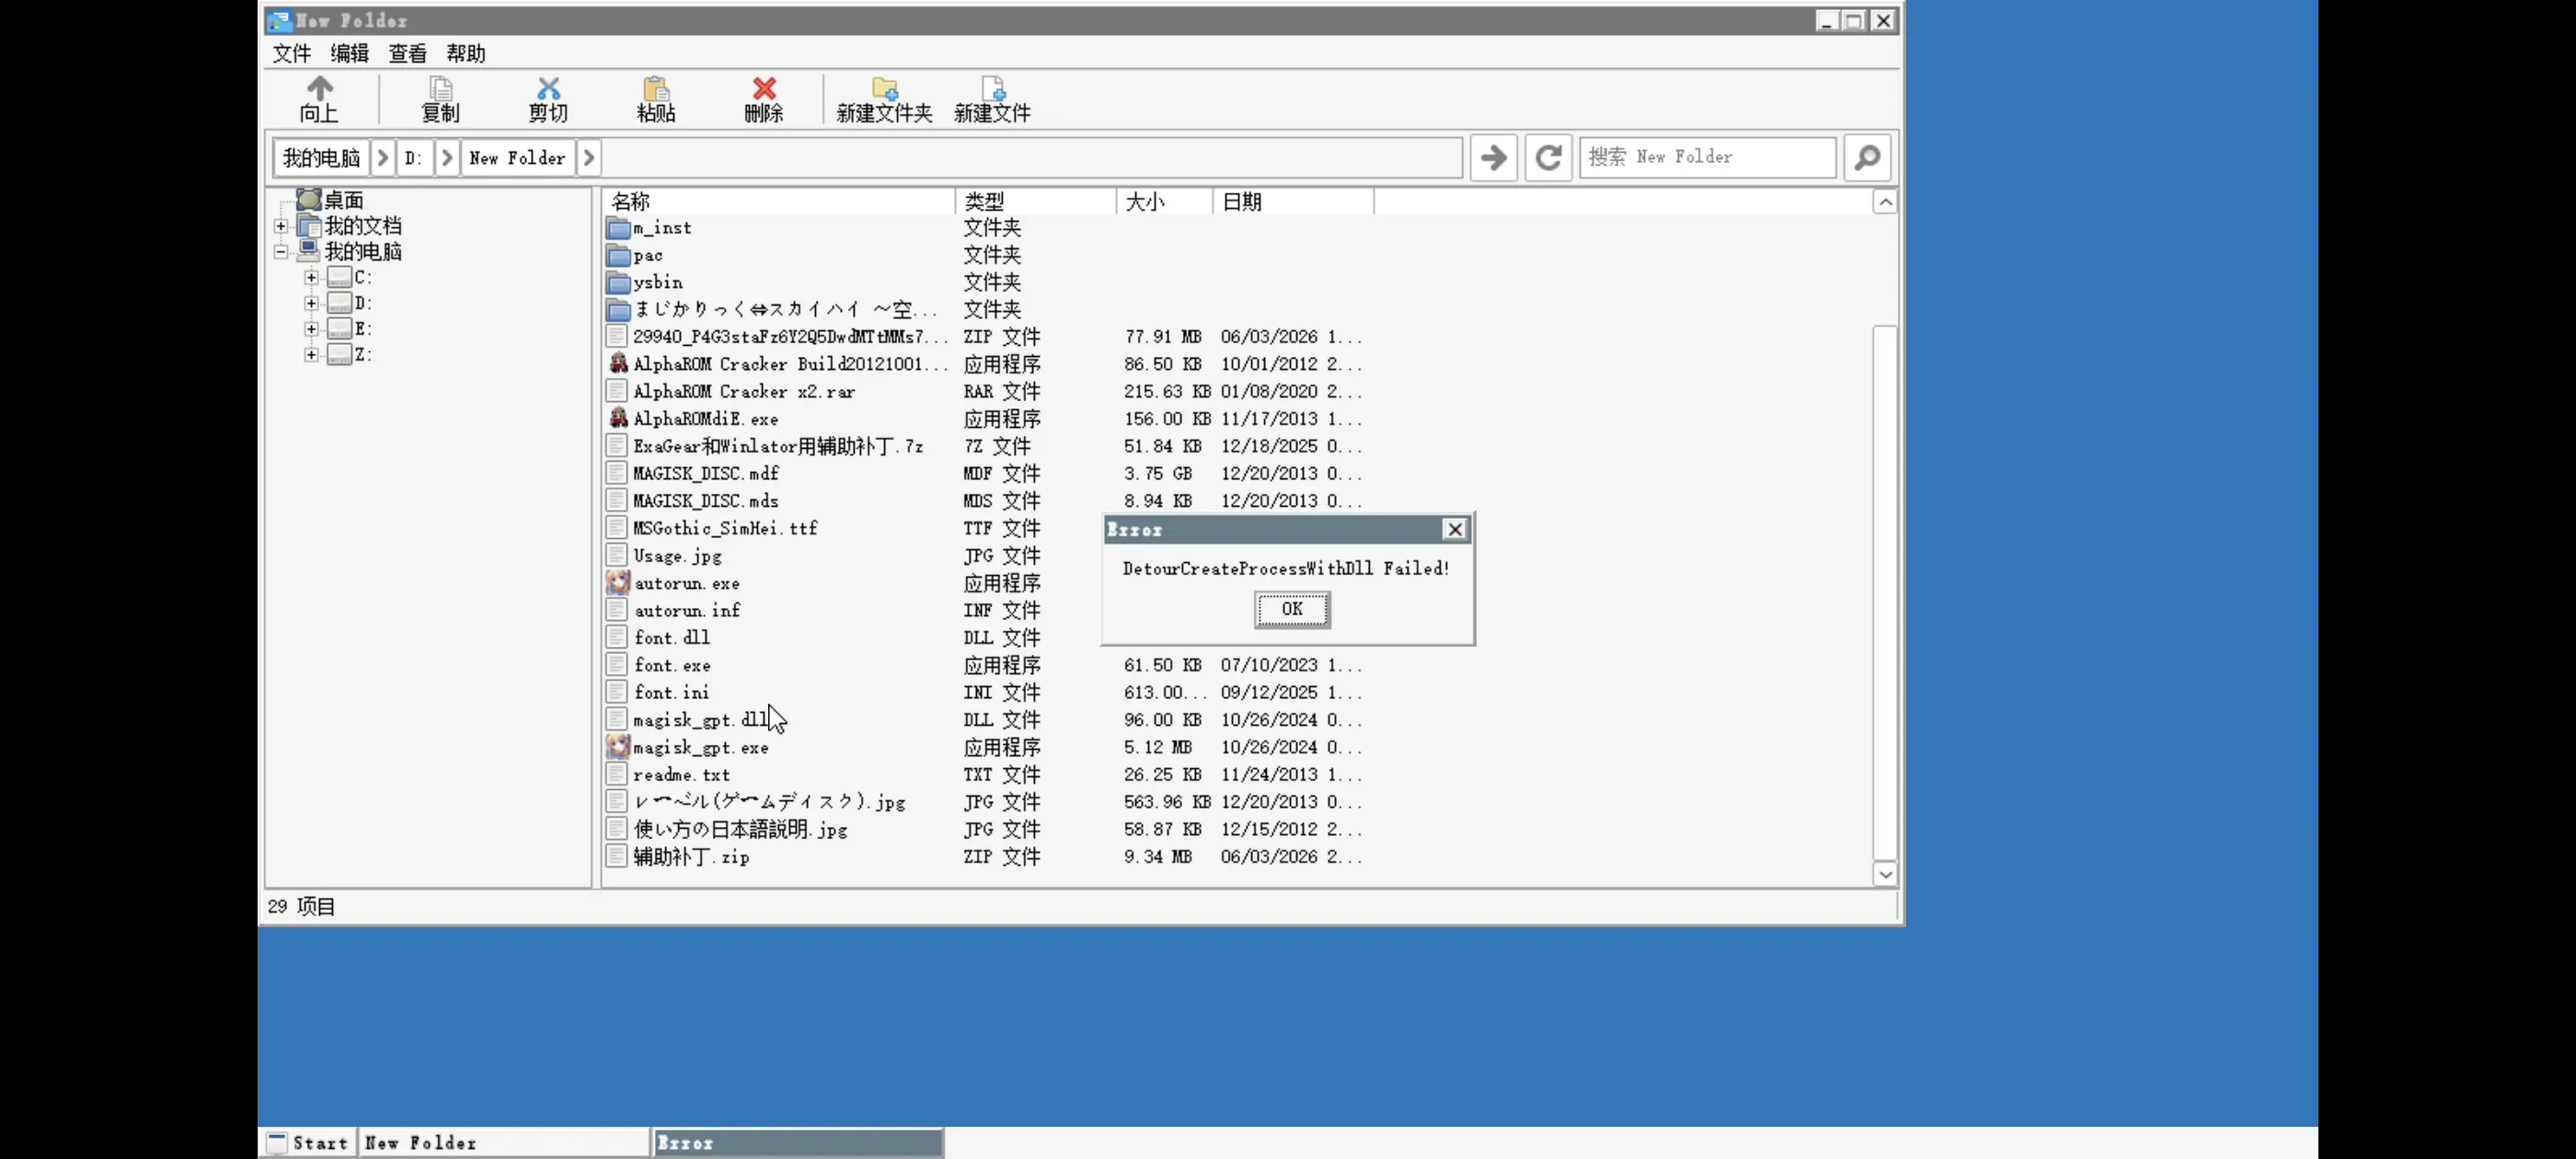Click the 剪切 scissors icon
The image size is (2576, 1159).
(x=548, y=88)
